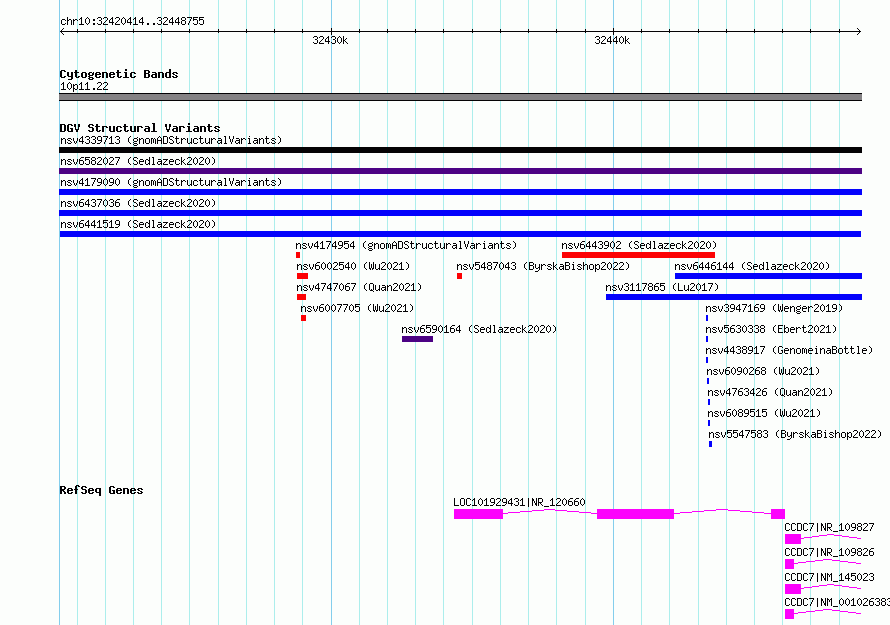This screenshot has height=625, width=890.
Task: Select first exon of LOC101929431 gene
Action: click(478, 514)
